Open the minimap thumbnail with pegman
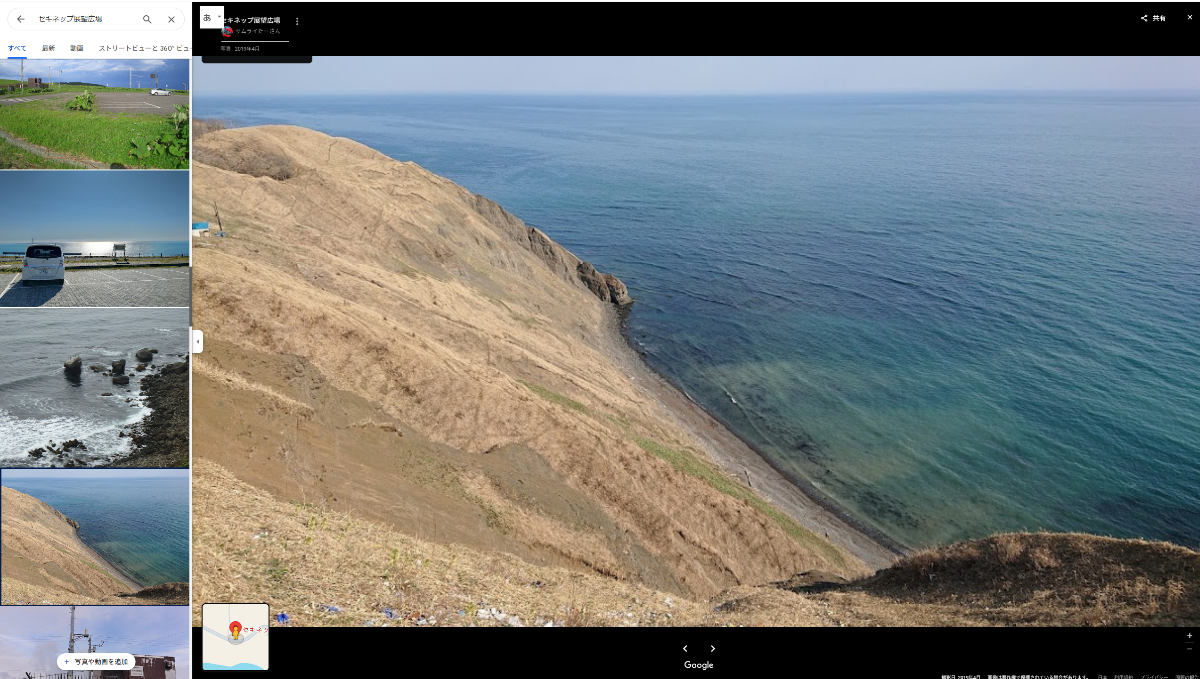 point(235,636)
